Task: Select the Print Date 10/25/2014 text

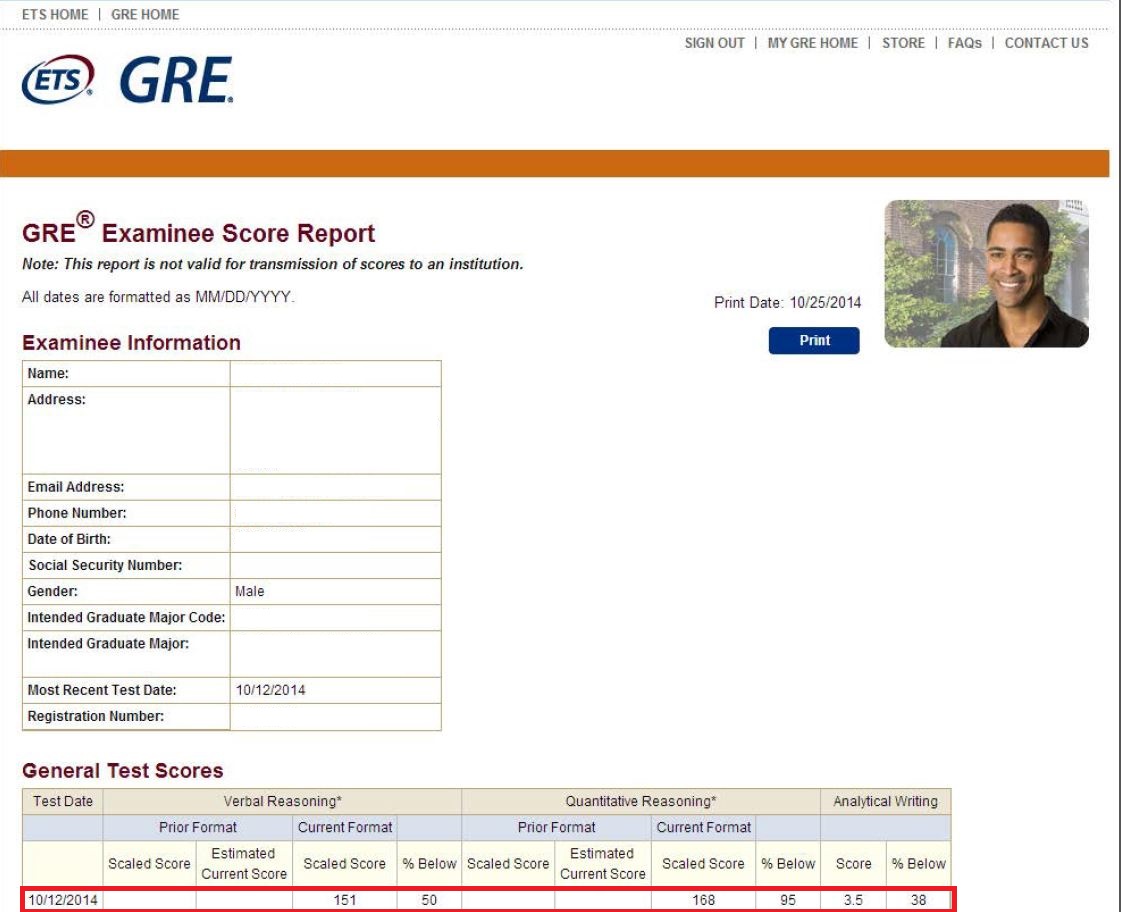Action: point(787,302)
